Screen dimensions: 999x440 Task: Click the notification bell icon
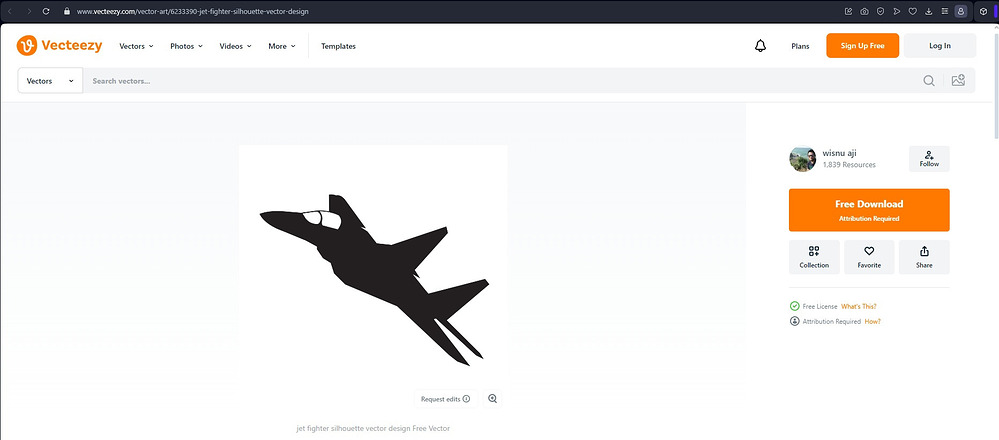(x=760, y=46)
